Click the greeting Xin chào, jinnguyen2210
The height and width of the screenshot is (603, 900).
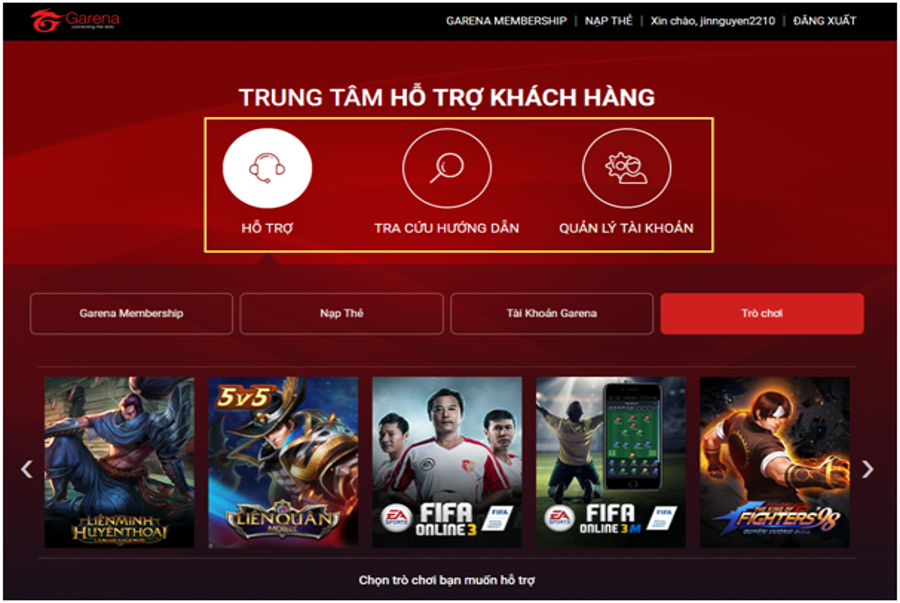click(x=712, y=21)
